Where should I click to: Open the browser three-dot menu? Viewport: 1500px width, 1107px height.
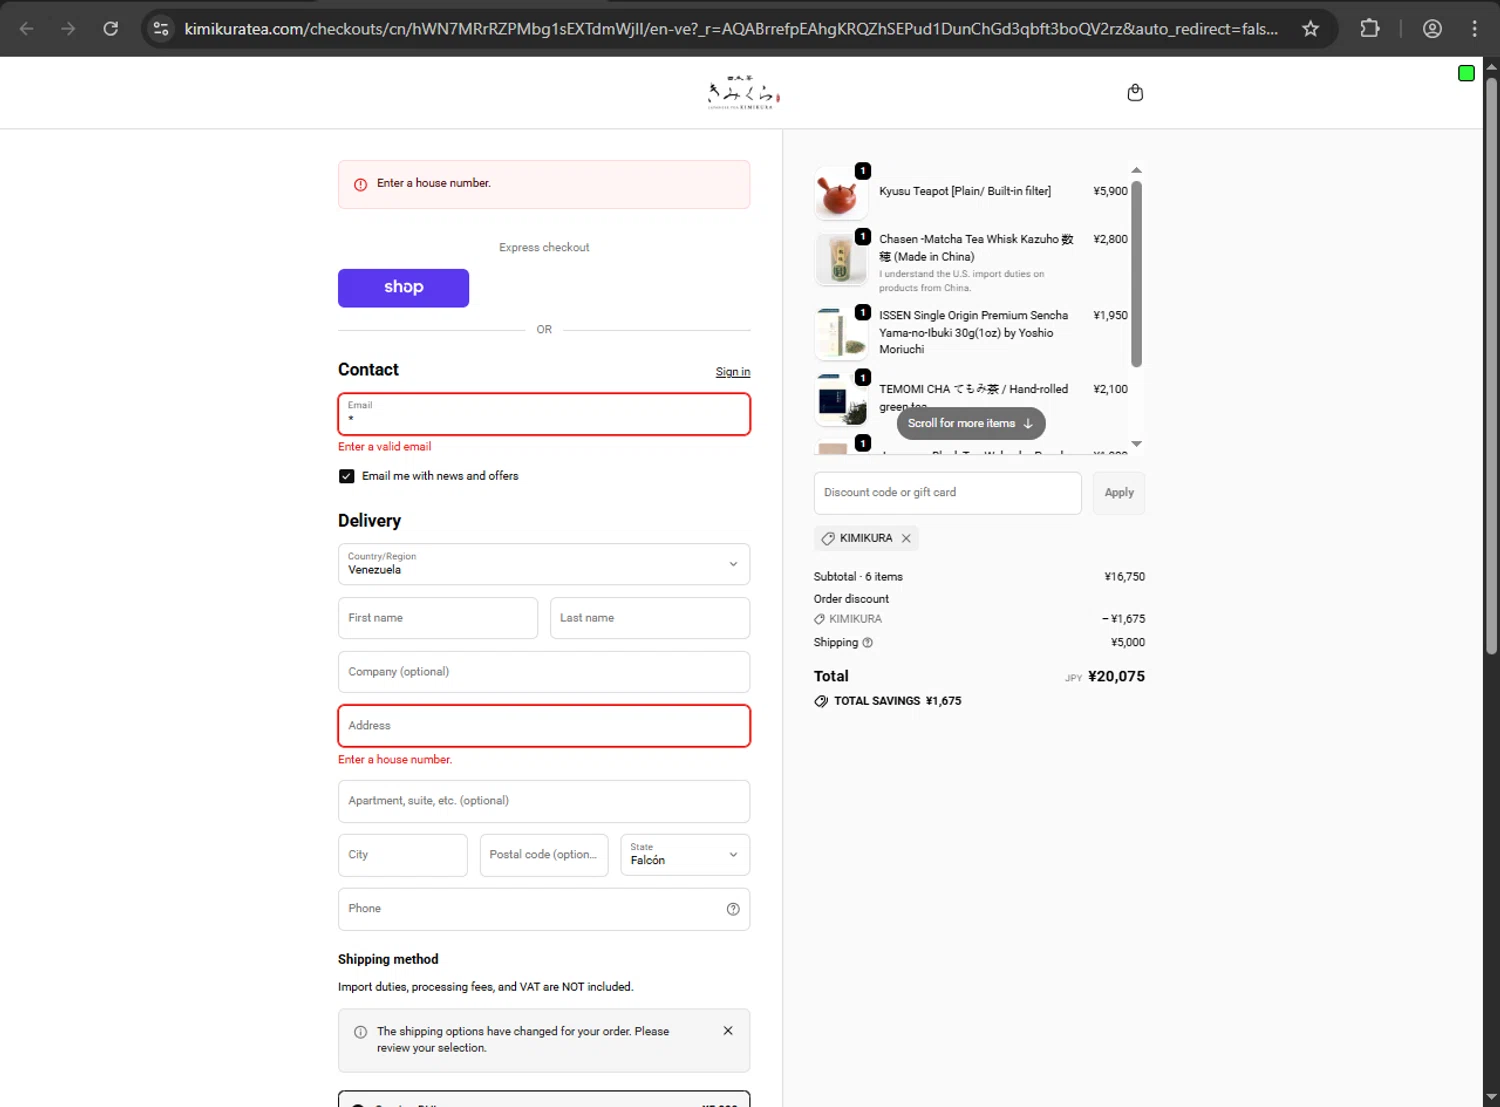[1474, 29]
